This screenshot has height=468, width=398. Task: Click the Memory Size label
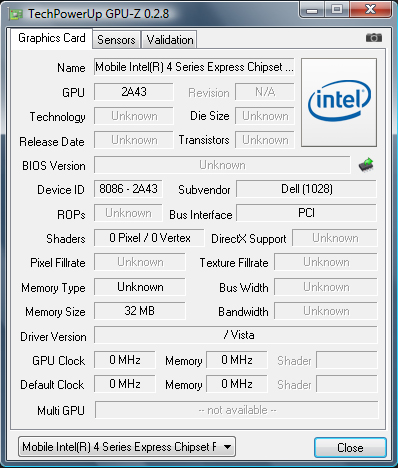click(55, 312)
